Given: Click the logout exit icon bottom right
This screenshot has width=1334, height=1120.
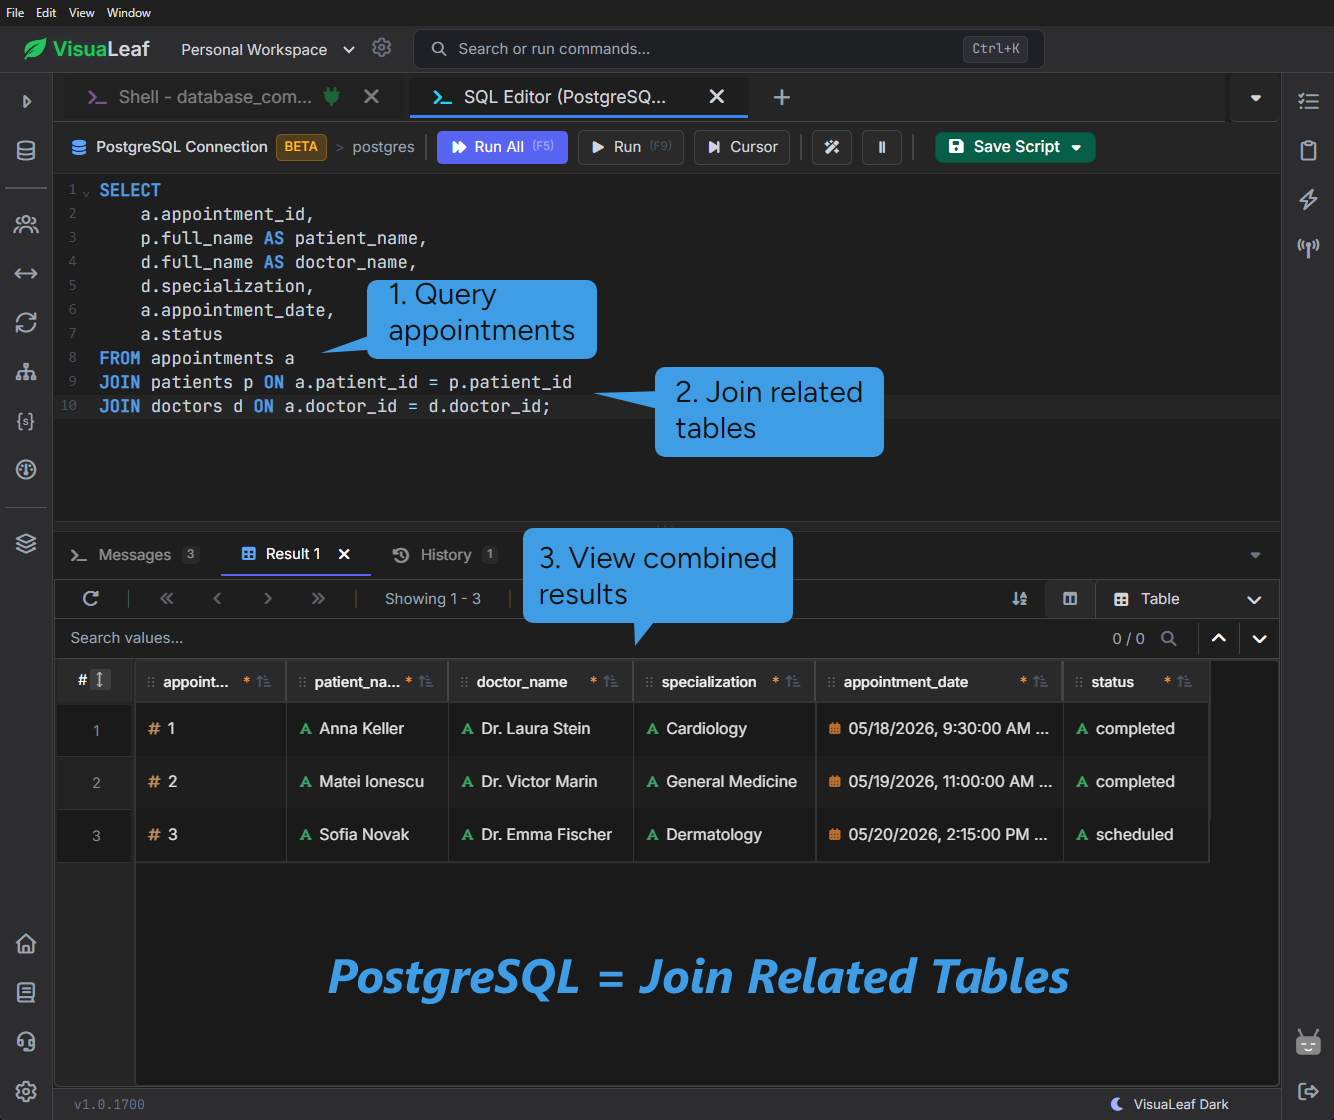Looking at the screenshot, I should click(x=1308, y=1091).
